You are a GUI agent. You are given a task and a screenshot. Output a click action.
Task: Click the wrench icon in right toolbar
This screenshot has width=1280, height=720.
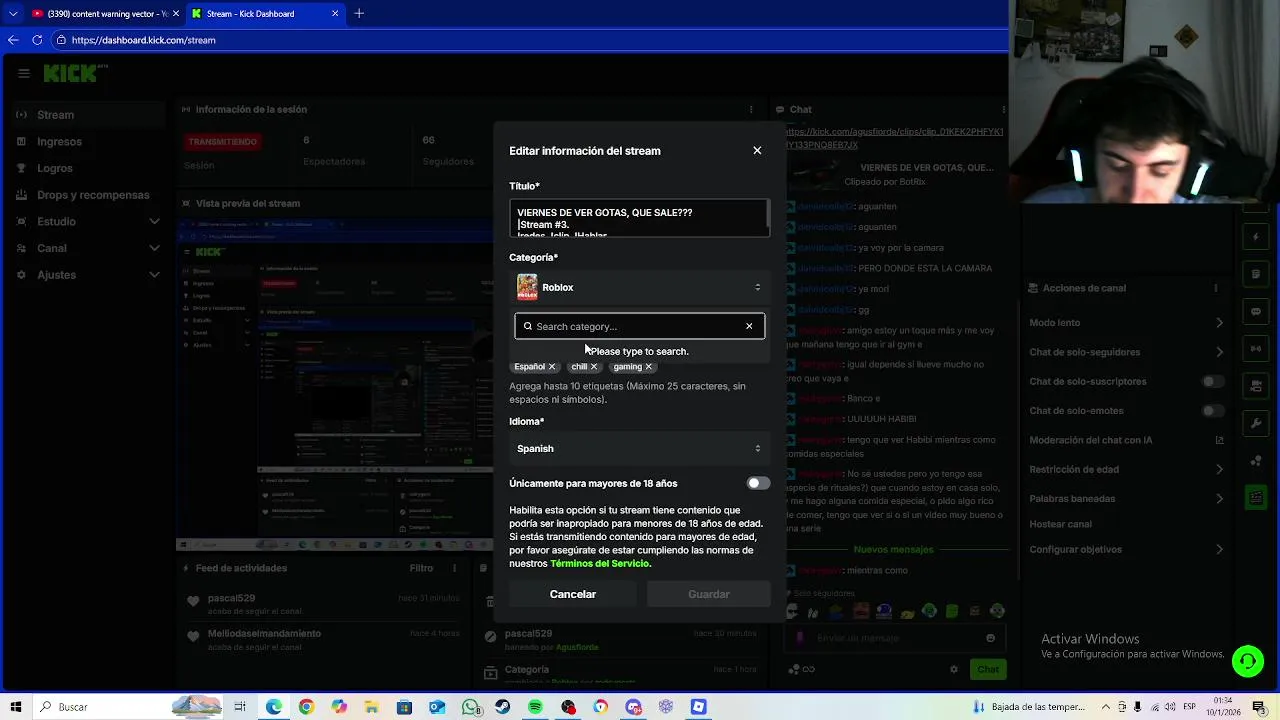1256,422
